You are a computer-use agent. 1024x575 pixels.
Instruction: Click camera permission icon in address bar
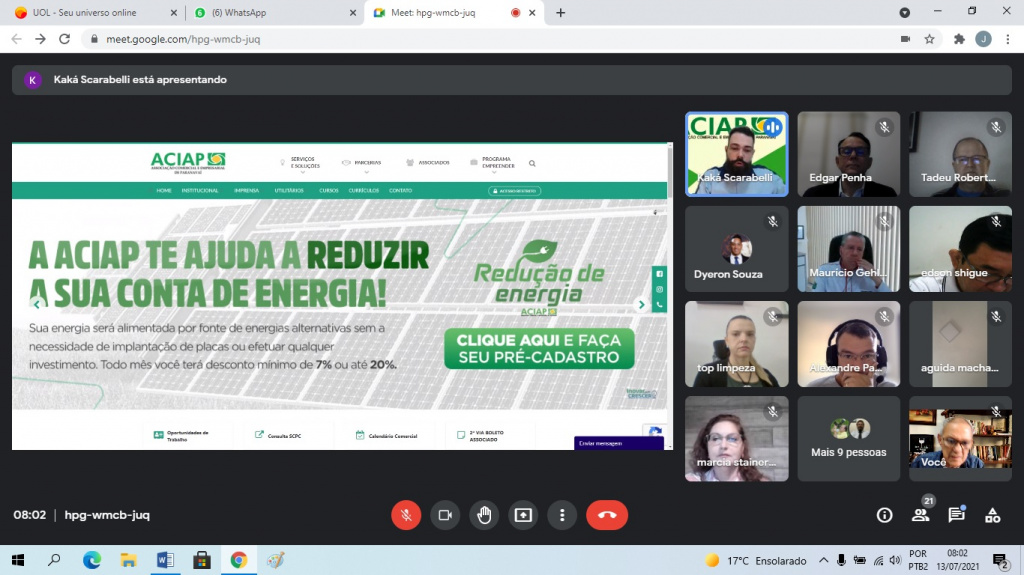coord(905,39)
